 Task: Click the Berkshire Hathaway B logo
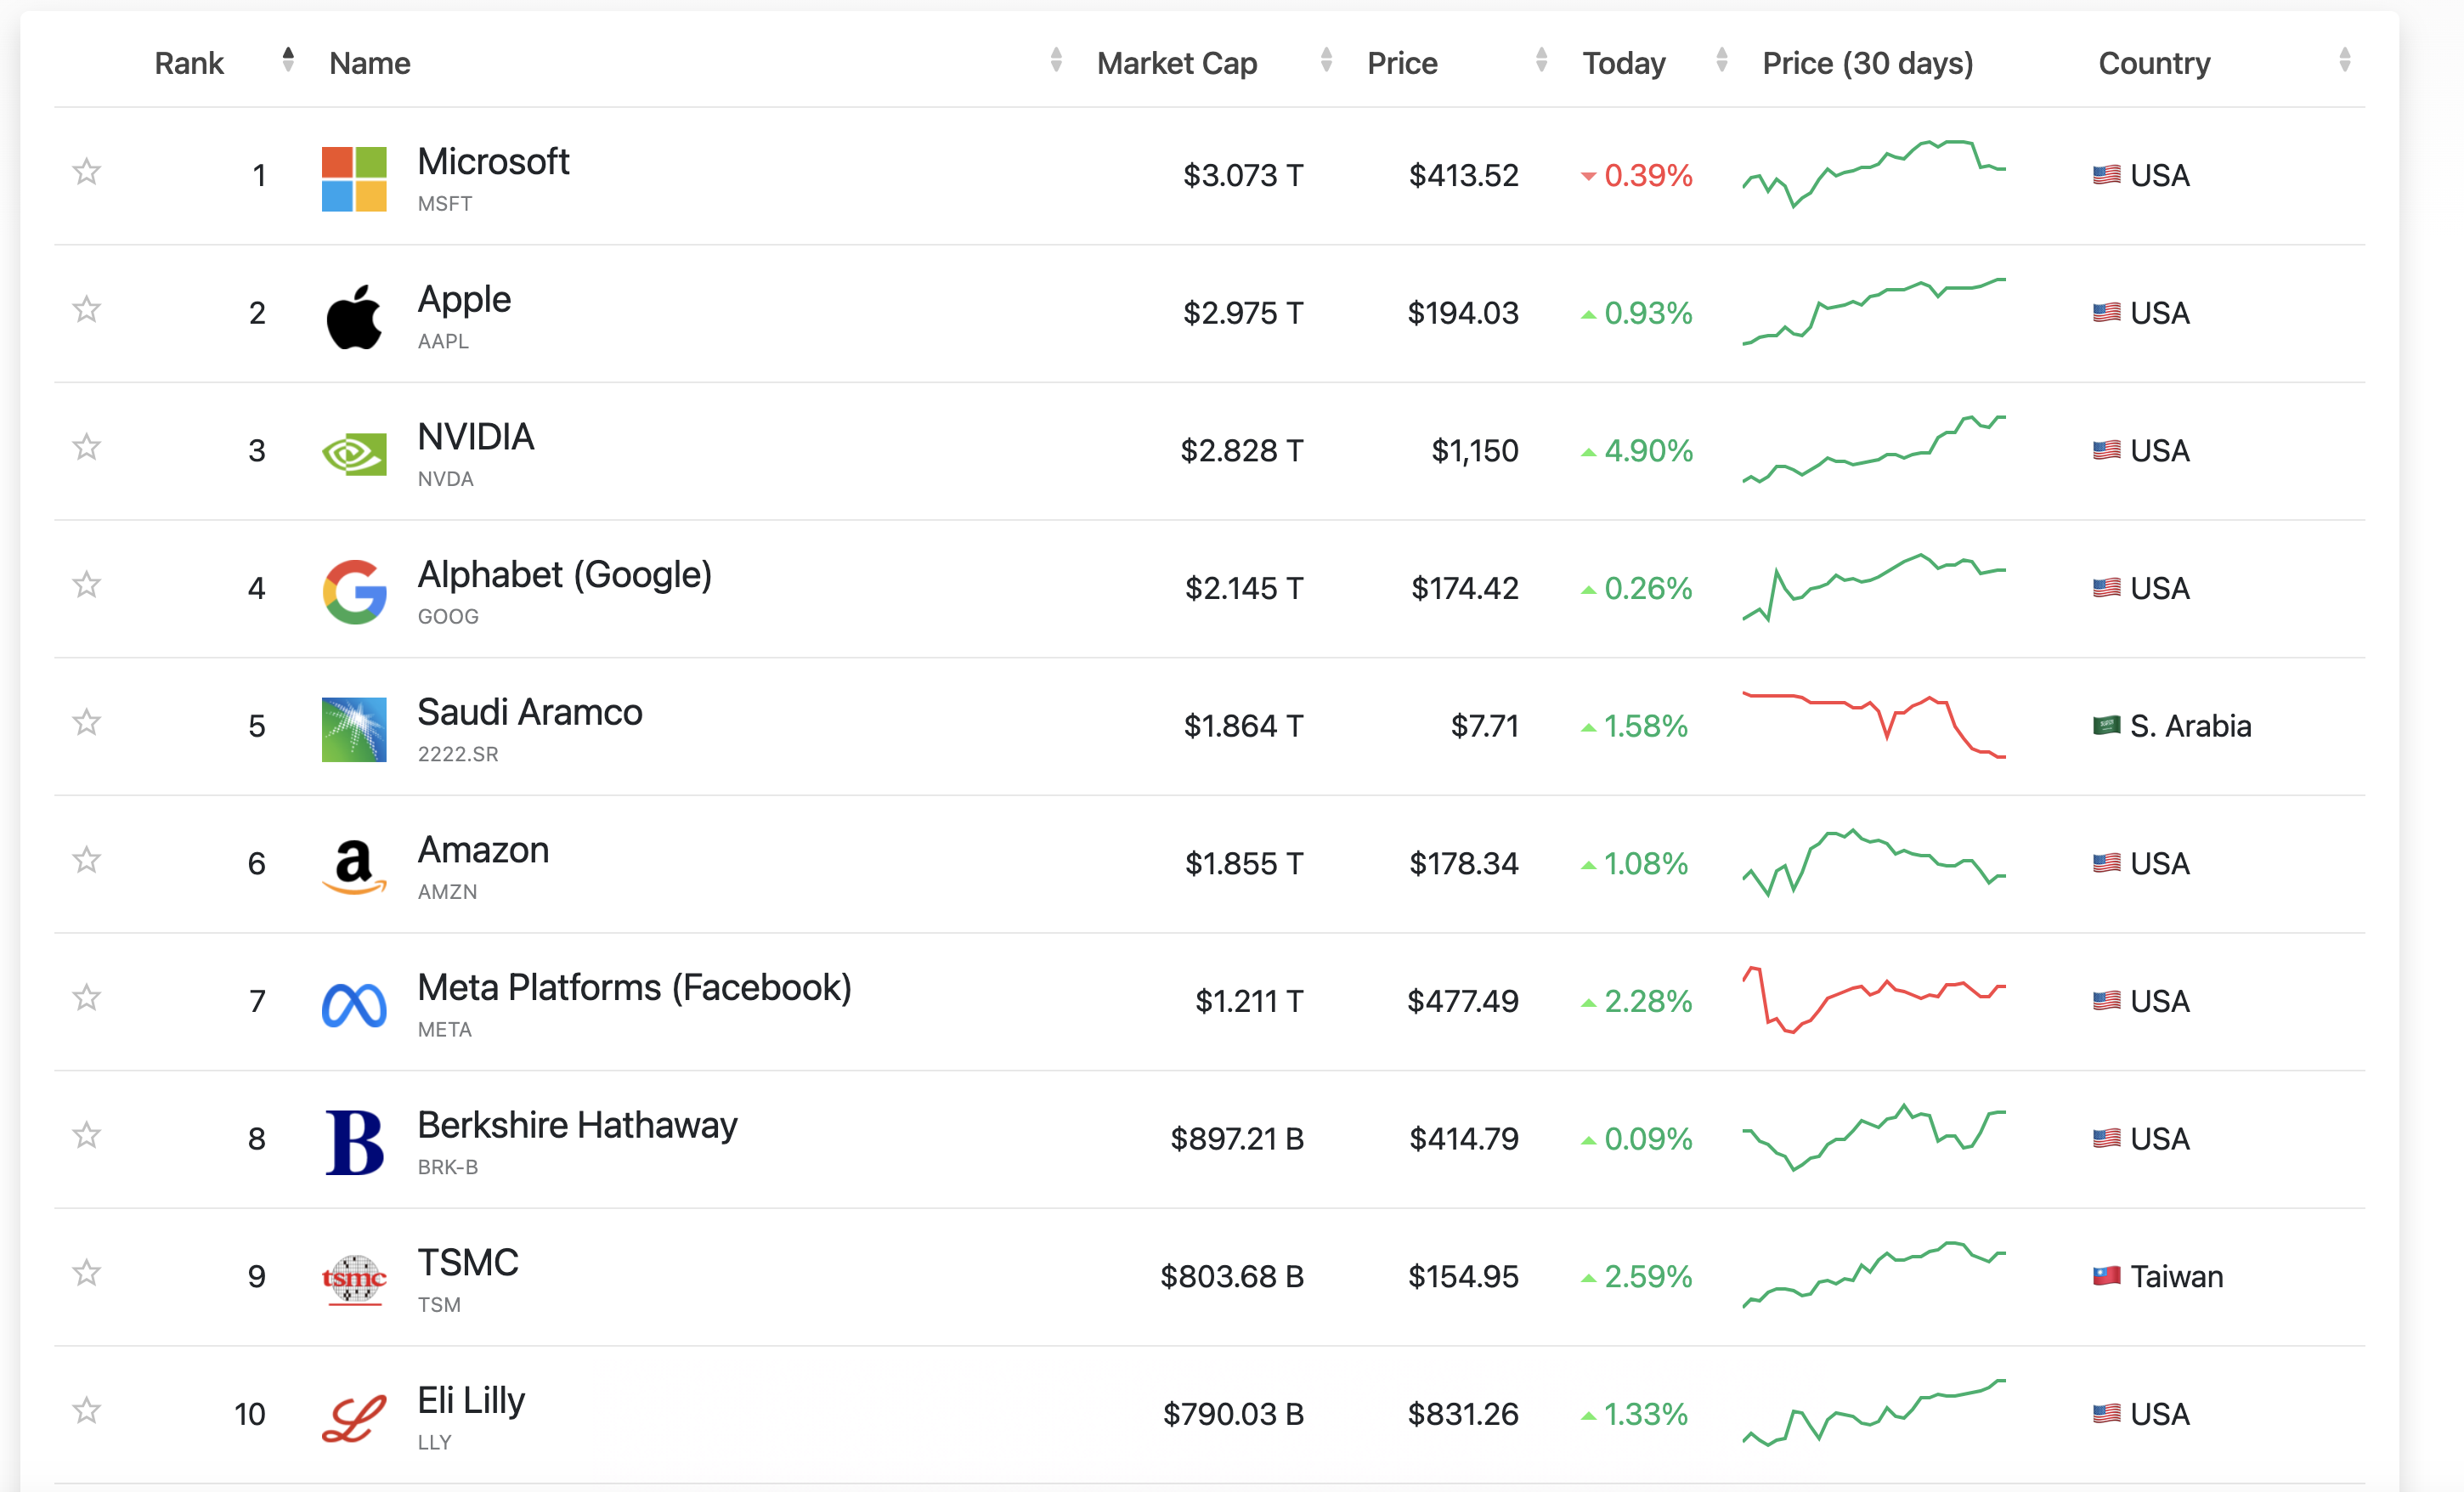point(354,1141)
